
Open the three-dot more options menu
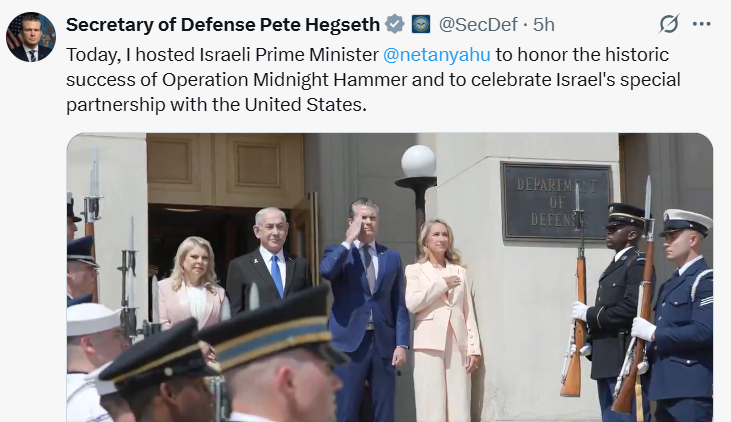tap(701, 24)
